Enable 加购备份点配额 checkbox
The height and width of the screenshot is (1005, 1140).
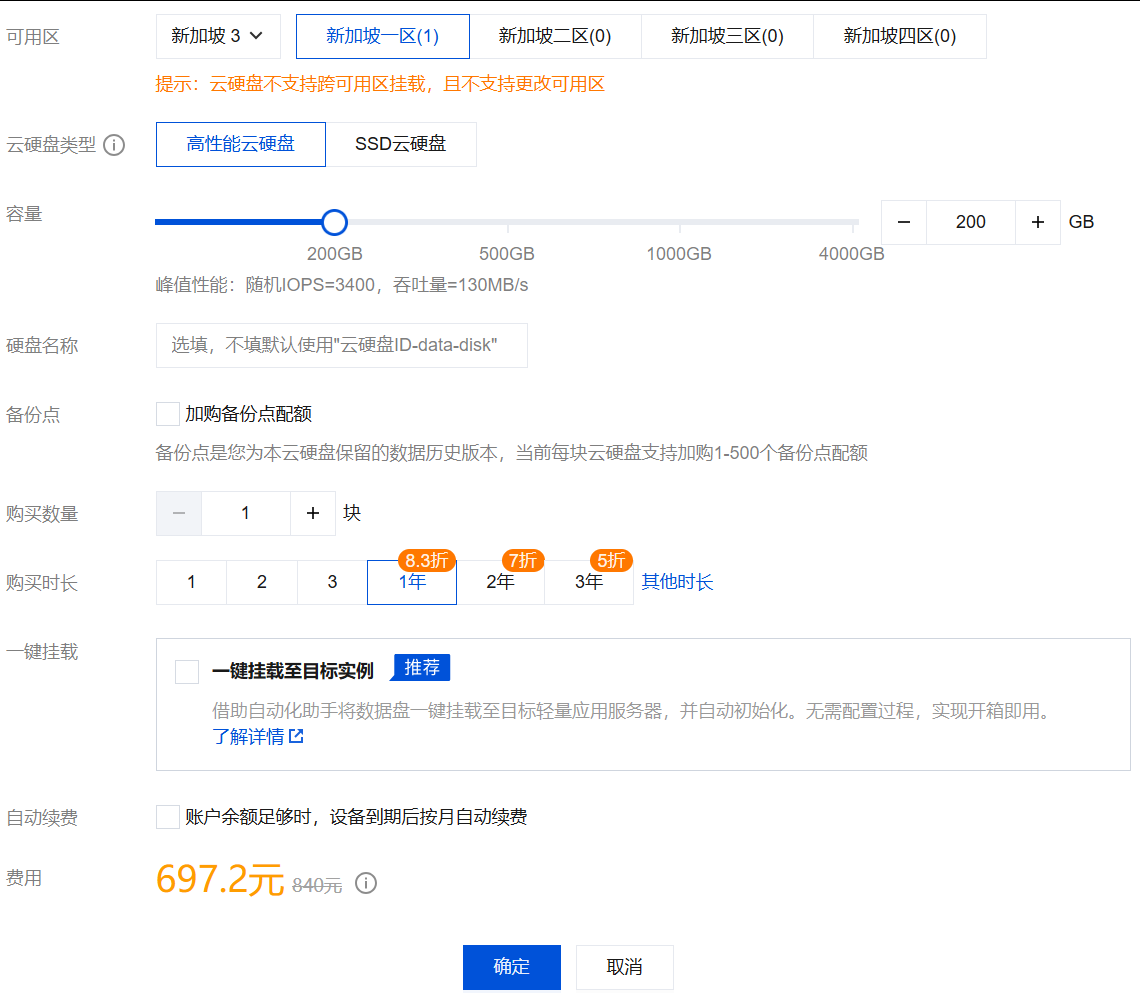pos(168,414)
